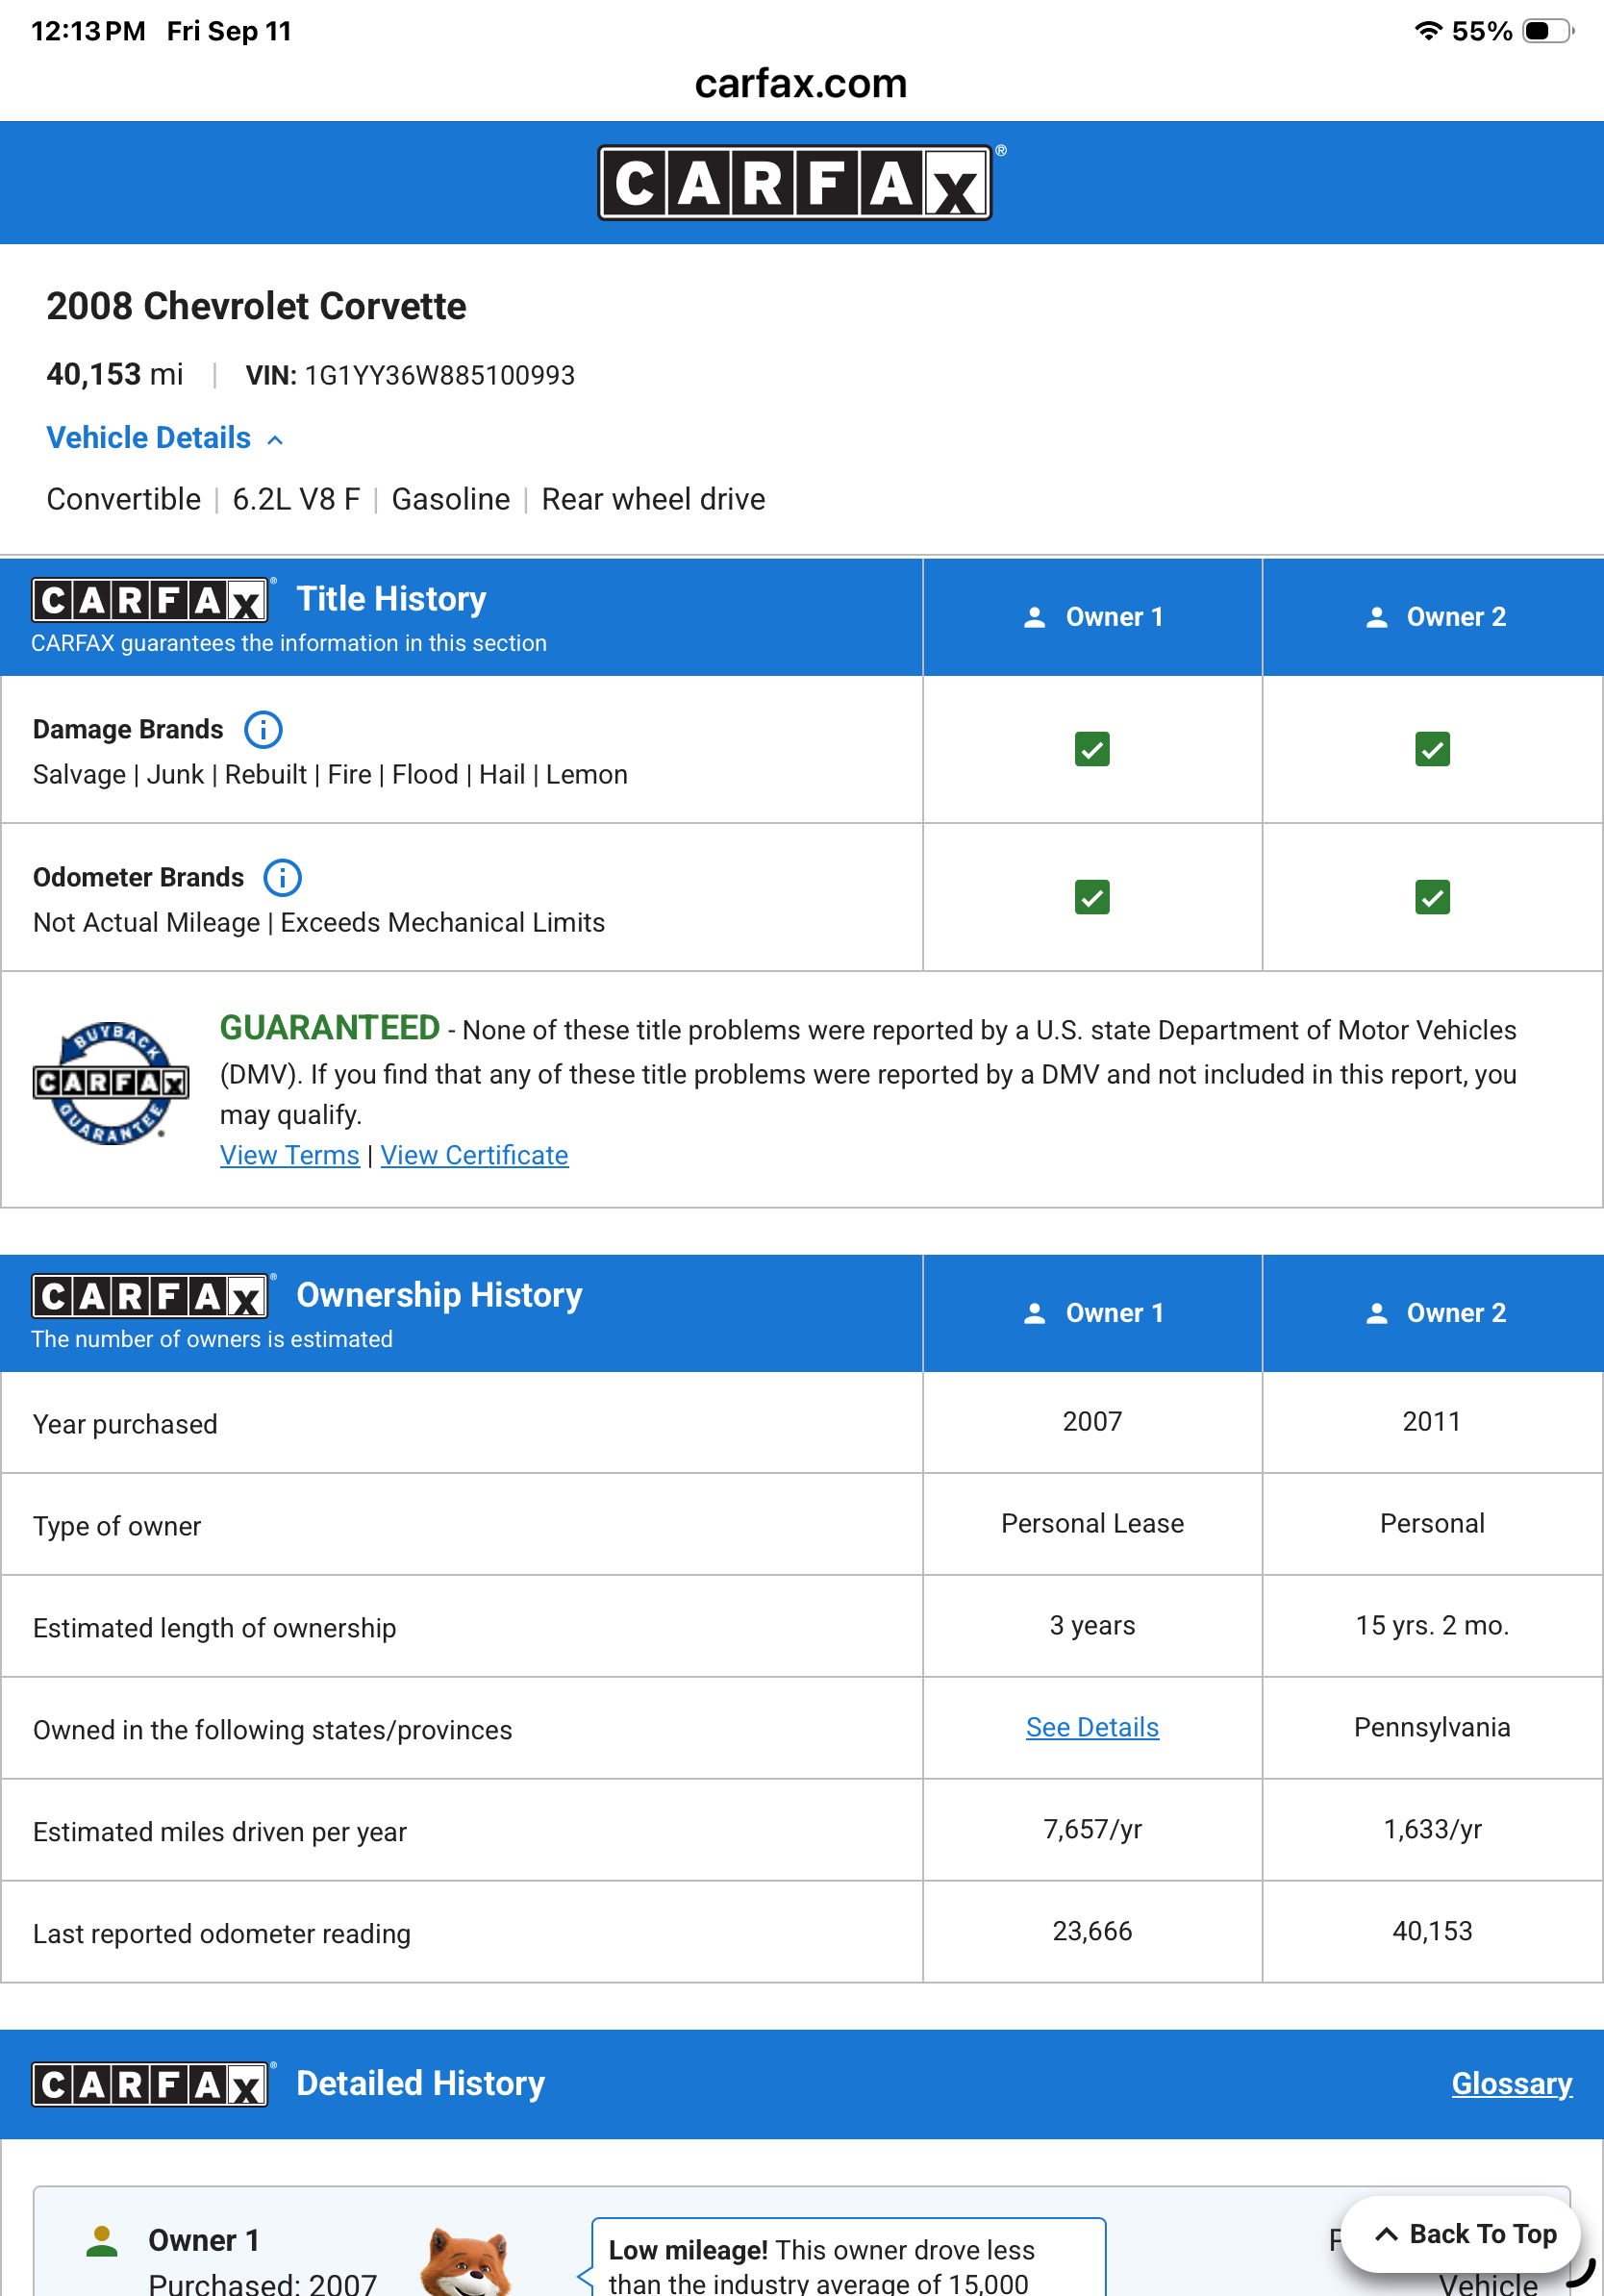Click the fox mascot image

point(466,2261)
